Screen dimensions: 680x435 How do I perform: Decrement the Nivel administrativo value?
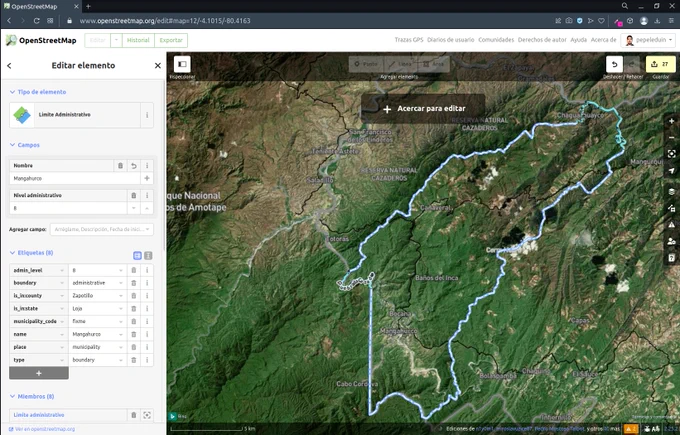pyautogui.click(x=134, y=208)
